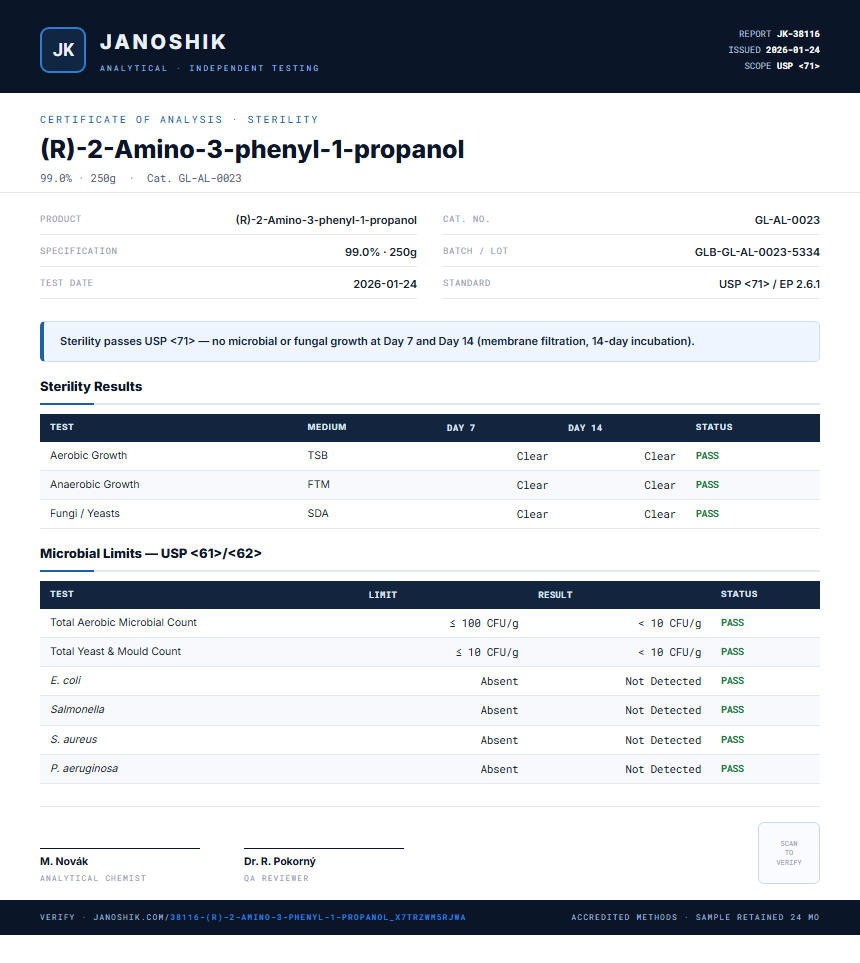The height and width of the screenshot is (963, 860).
Task: Click the (R)-2-Amino-3-phenyl-1-propanol main title
Action: pos(252,149)
